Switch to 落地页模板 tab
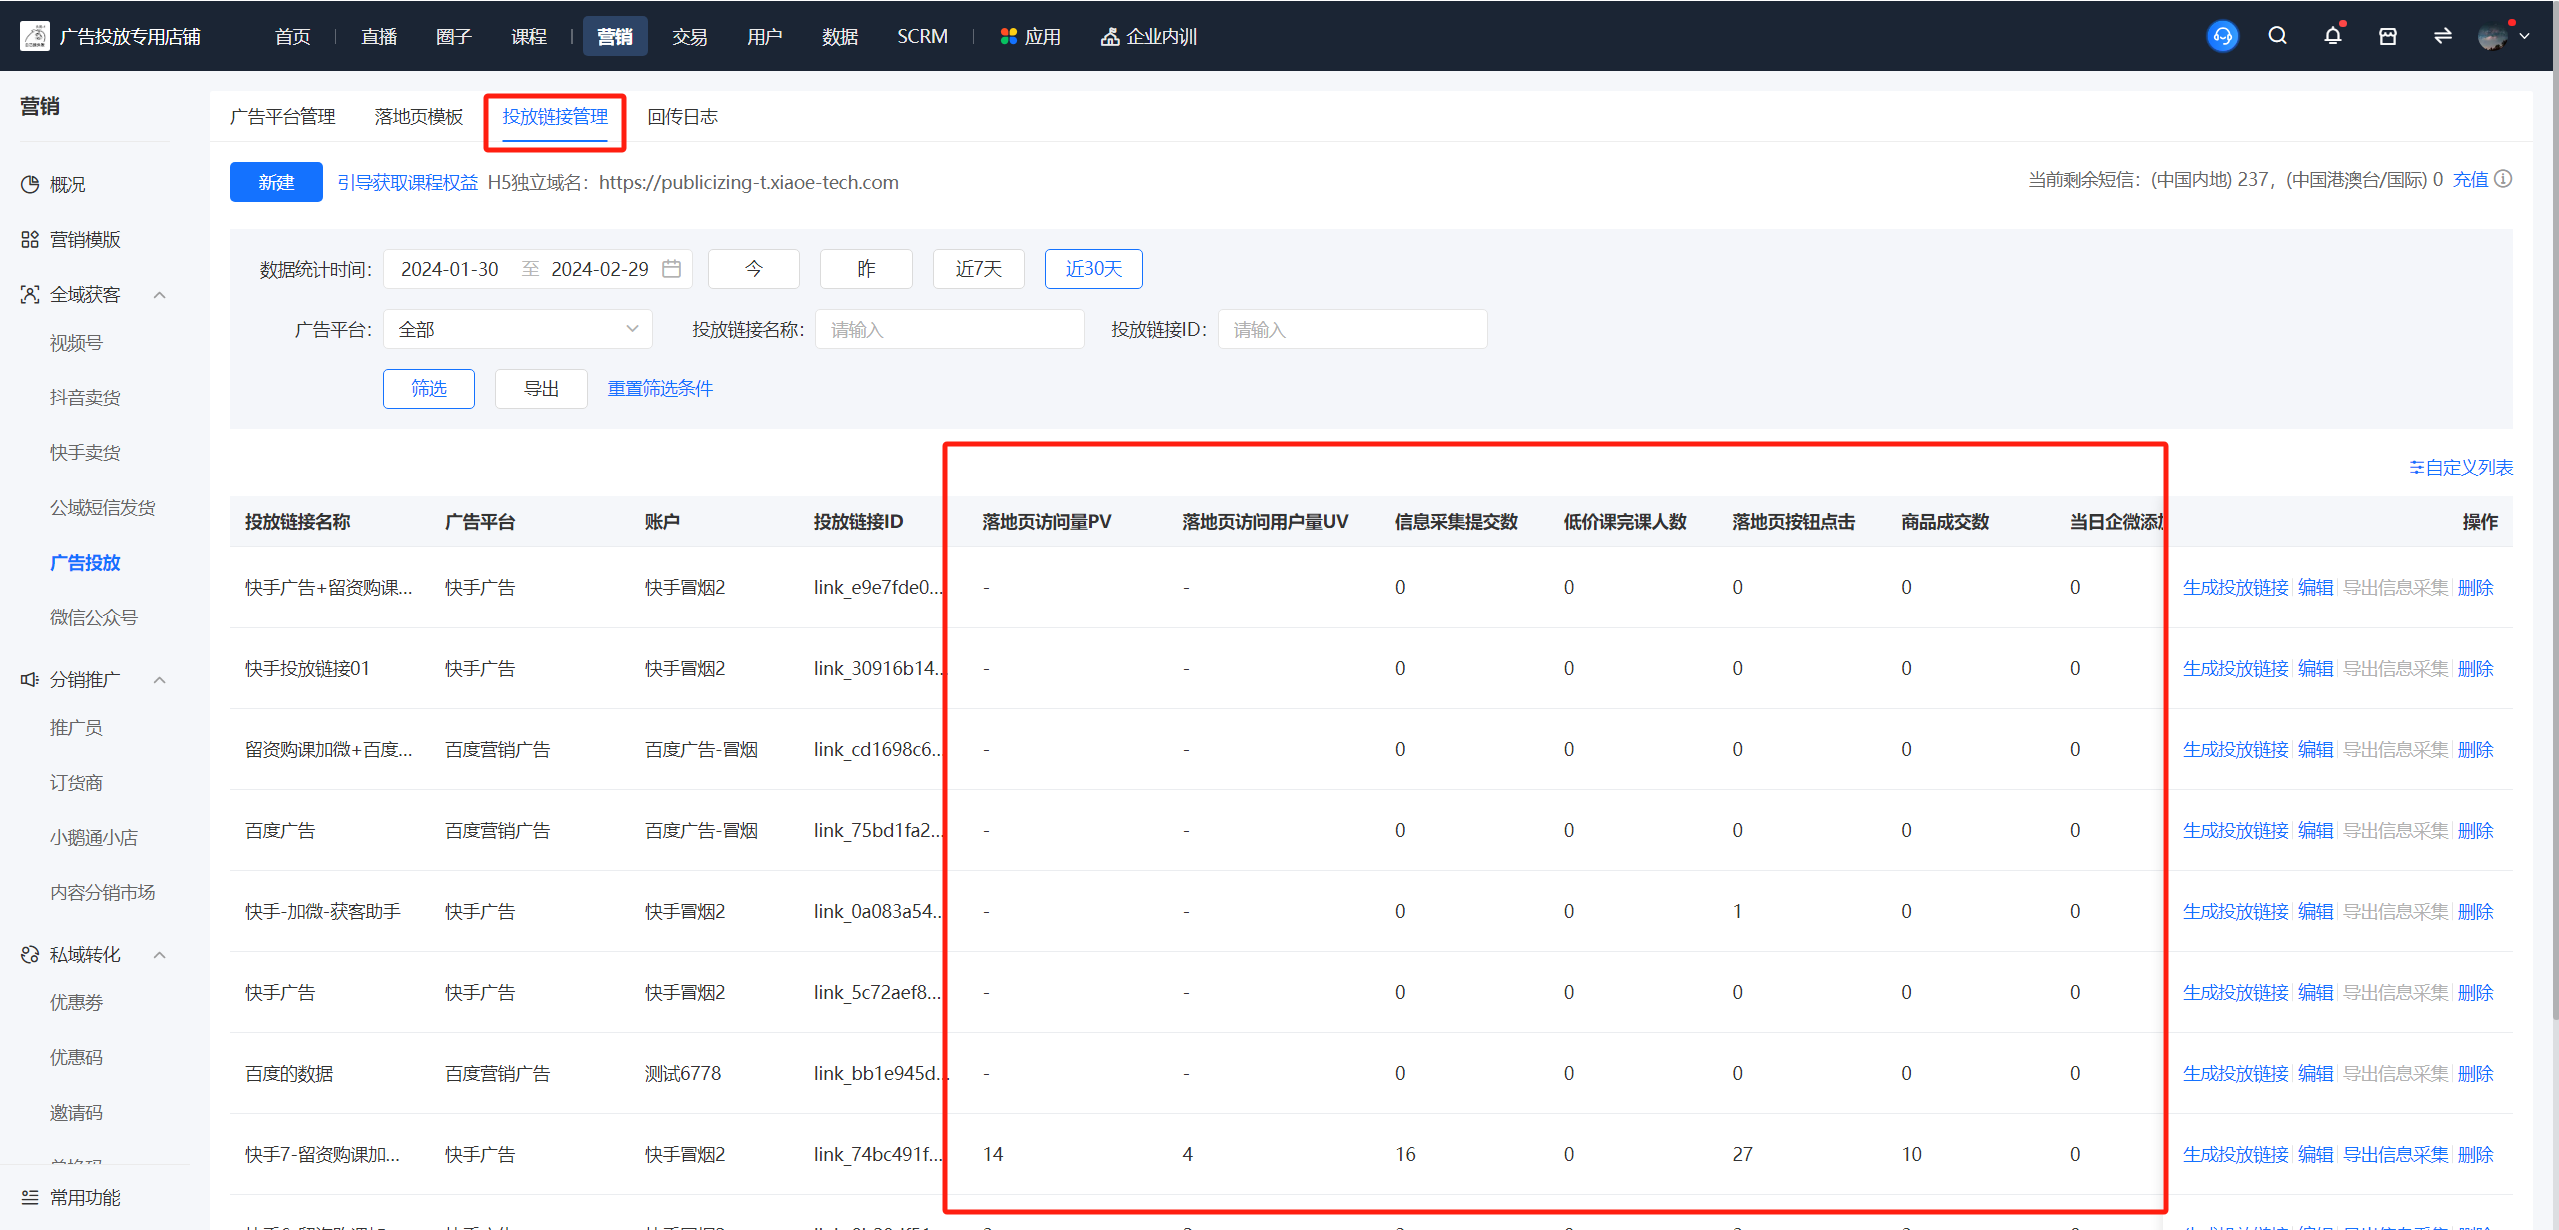 pyautogui.click(x=419, y=117)
